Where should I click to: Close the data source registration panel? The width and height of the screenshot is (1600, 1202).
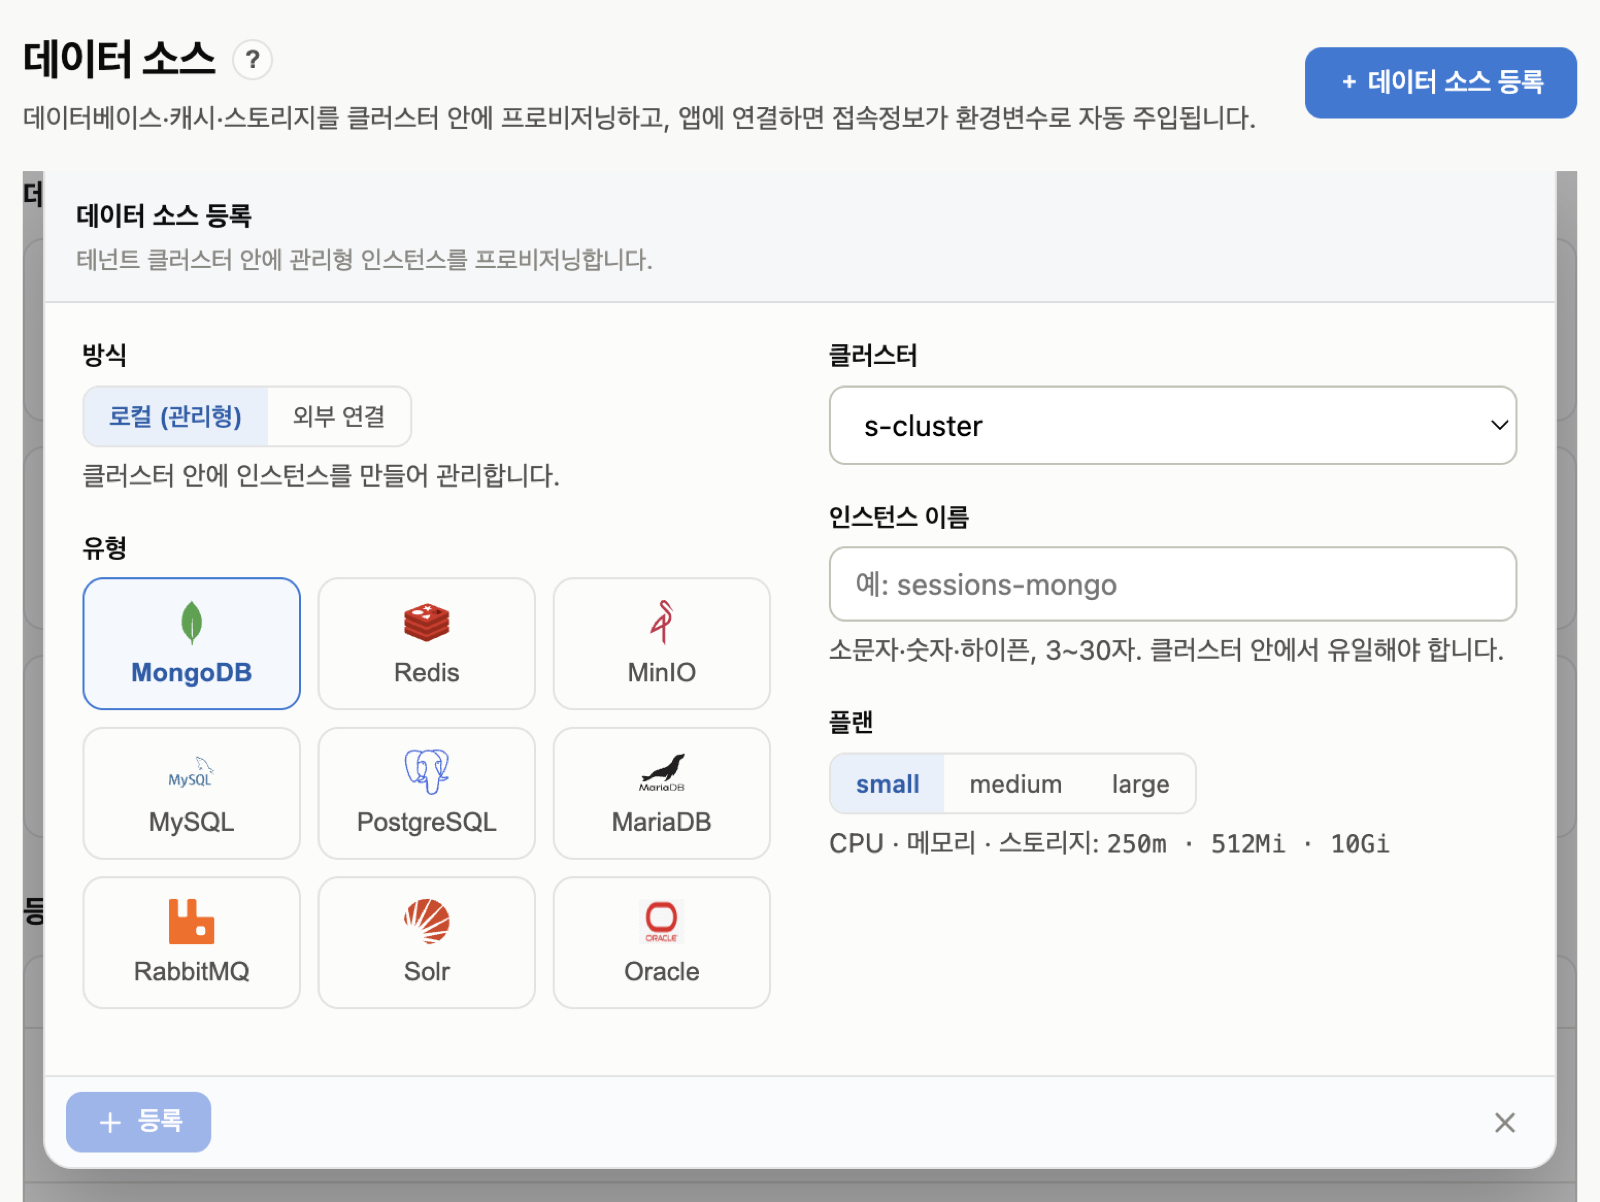1505,1122
